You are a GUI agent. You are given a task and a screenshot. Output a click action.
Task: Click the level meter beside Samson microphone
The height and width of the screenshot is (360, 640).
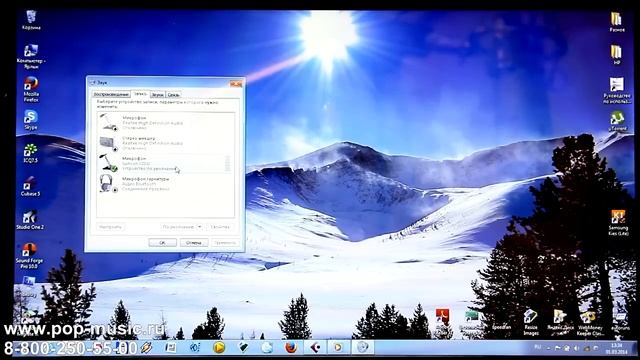pyautogui.click(x=227, y=163)
